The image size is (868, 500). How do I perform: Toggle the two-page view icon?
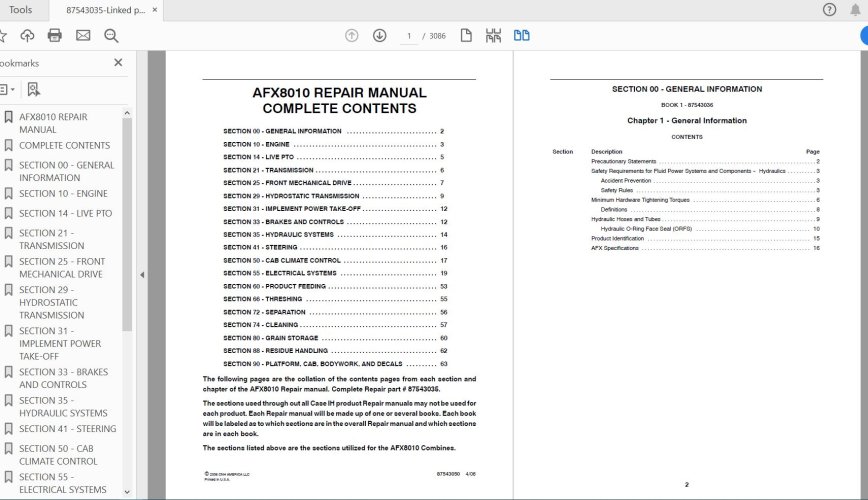[521, 36]
